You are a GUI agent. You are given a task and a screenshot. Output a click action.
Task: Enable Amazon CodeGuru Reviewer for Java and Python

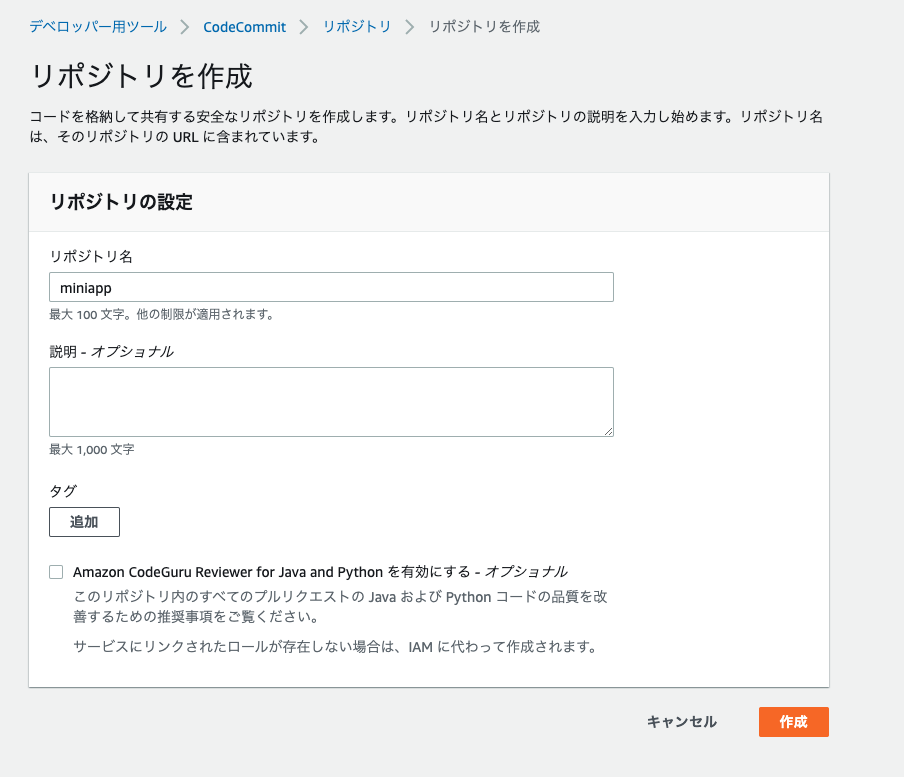[56, 571]
